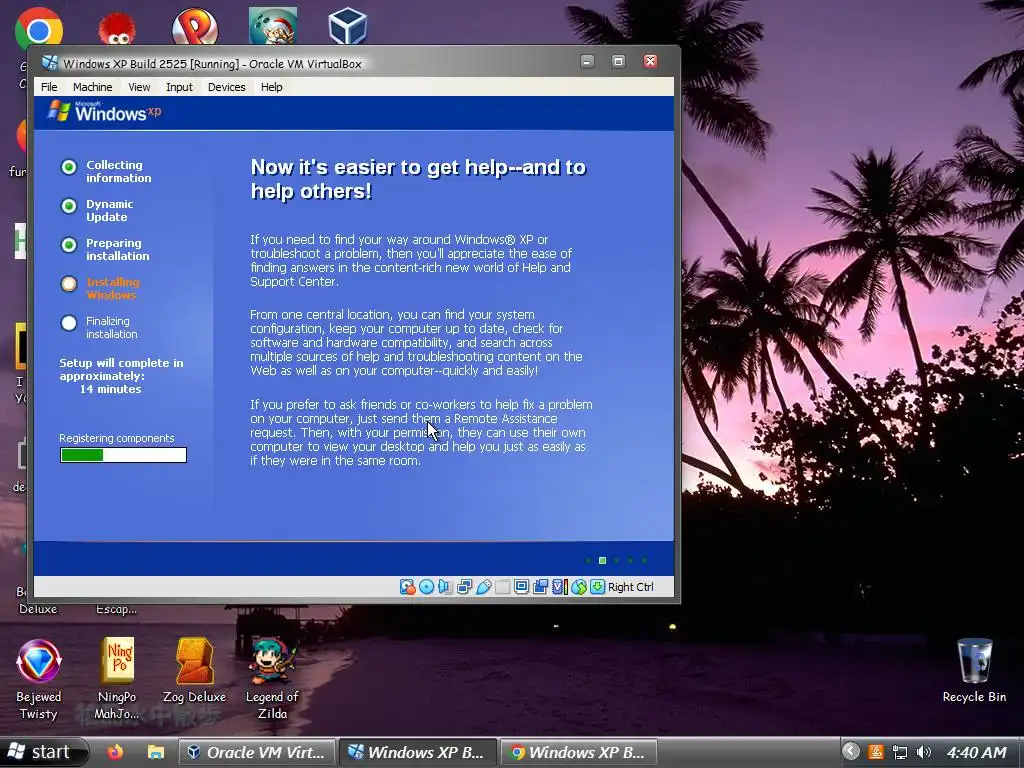
Task: Select the red furry creature desktop icon
Action: tap(116, 27)
